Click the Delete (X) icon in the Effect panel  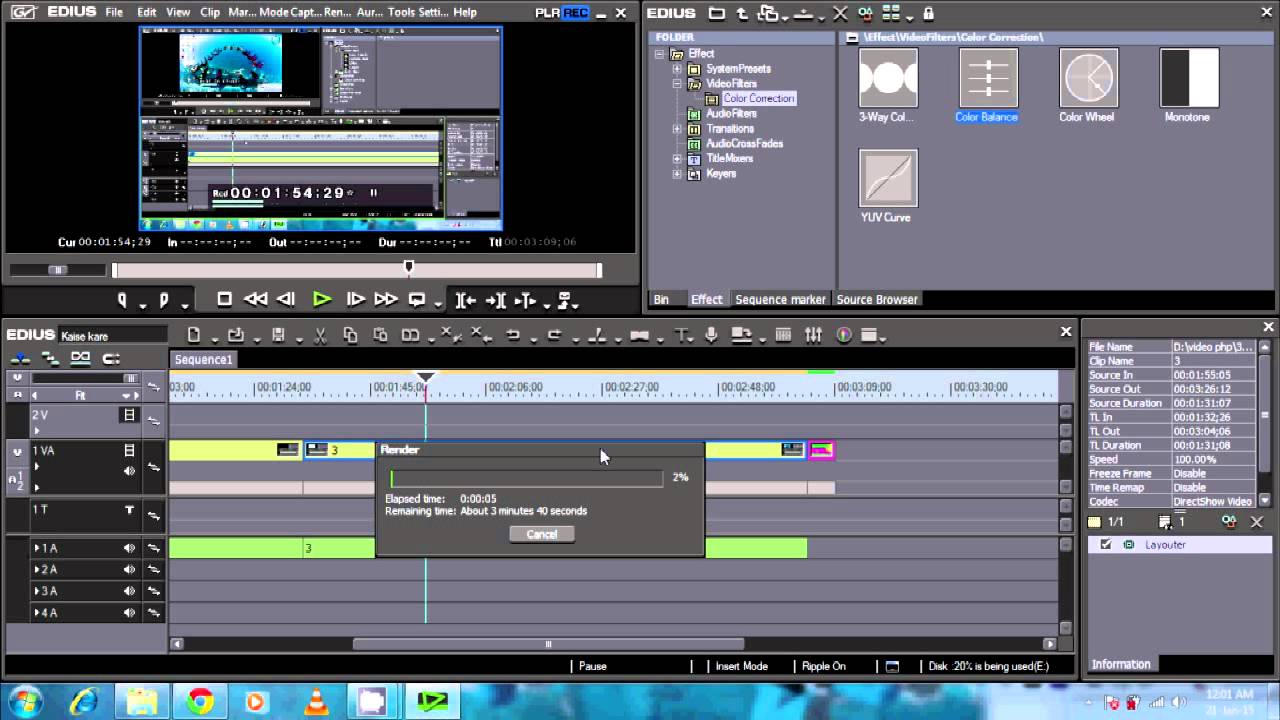(x=840, y=13)
